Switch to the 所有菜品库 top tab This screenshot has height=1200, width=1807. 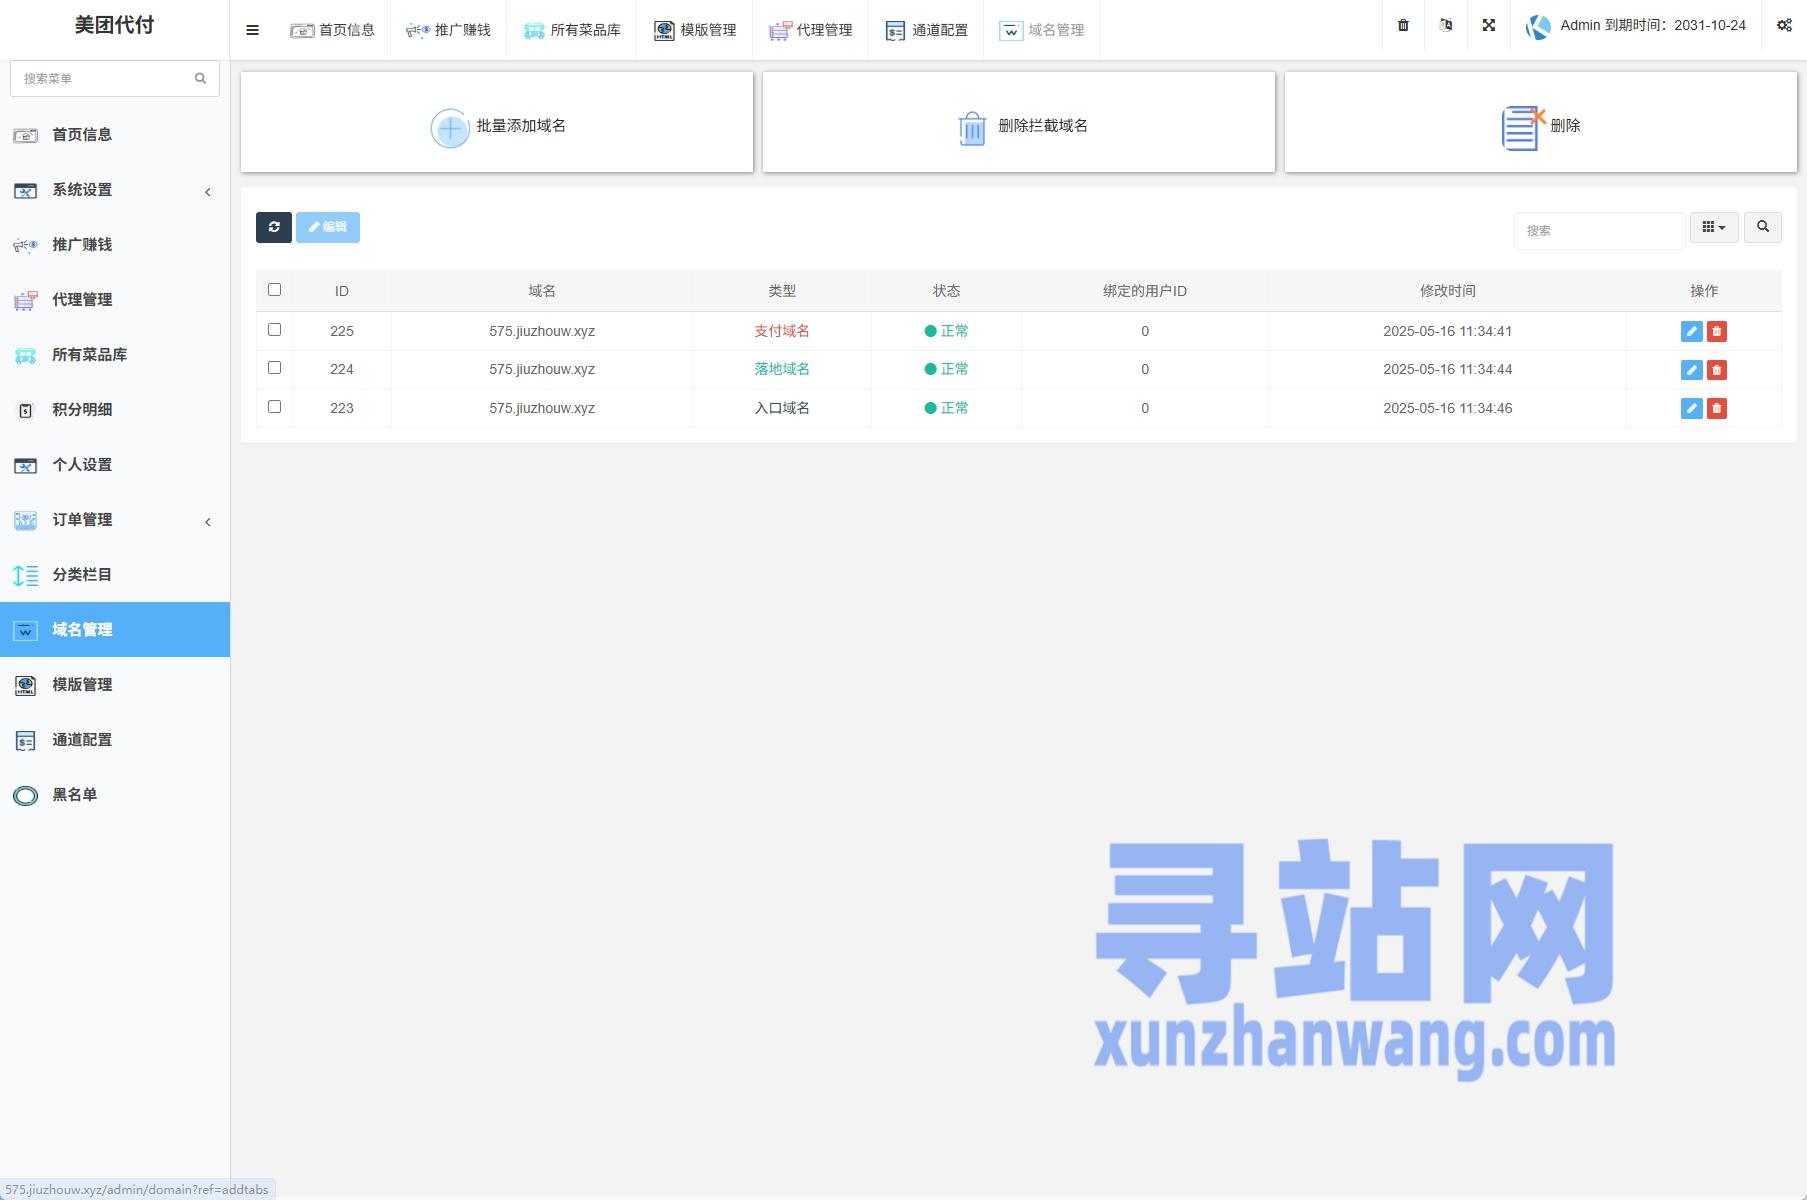pos(572,30)
